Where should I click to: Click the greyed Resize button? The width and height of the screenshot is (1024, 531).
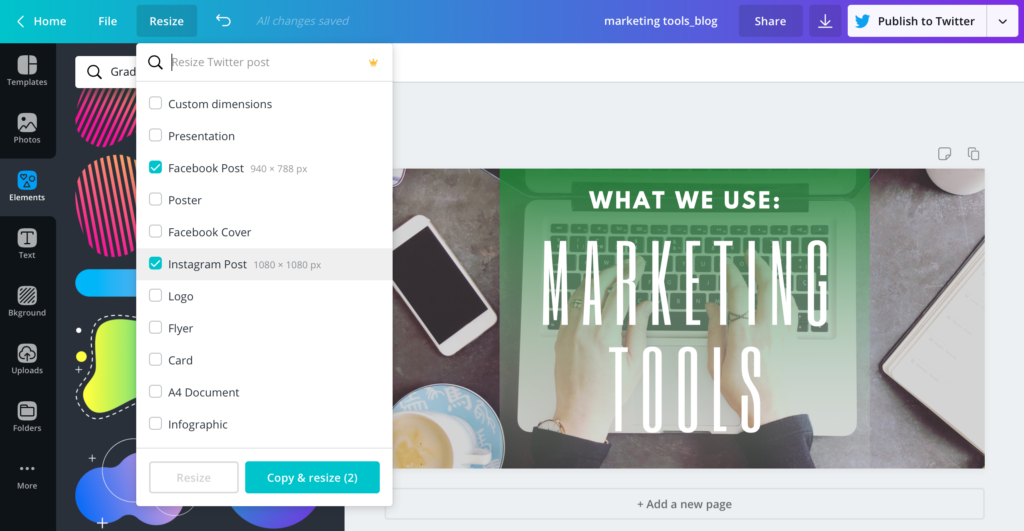[x=193, y=477]
